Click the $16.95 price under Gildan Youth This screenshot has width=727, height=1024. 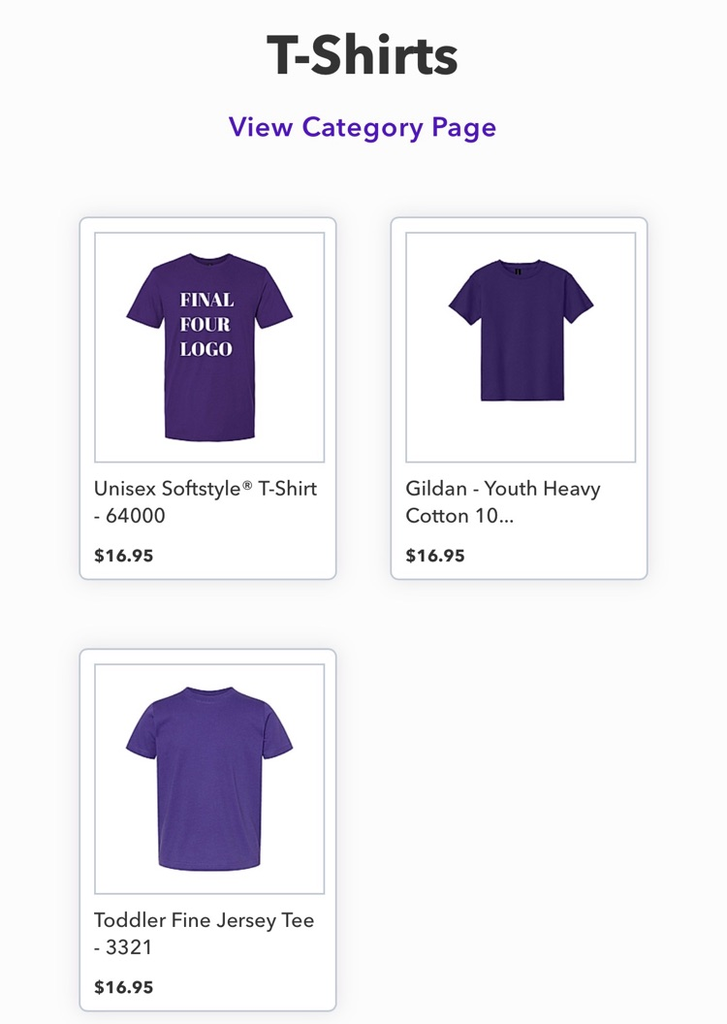(435, 556)
